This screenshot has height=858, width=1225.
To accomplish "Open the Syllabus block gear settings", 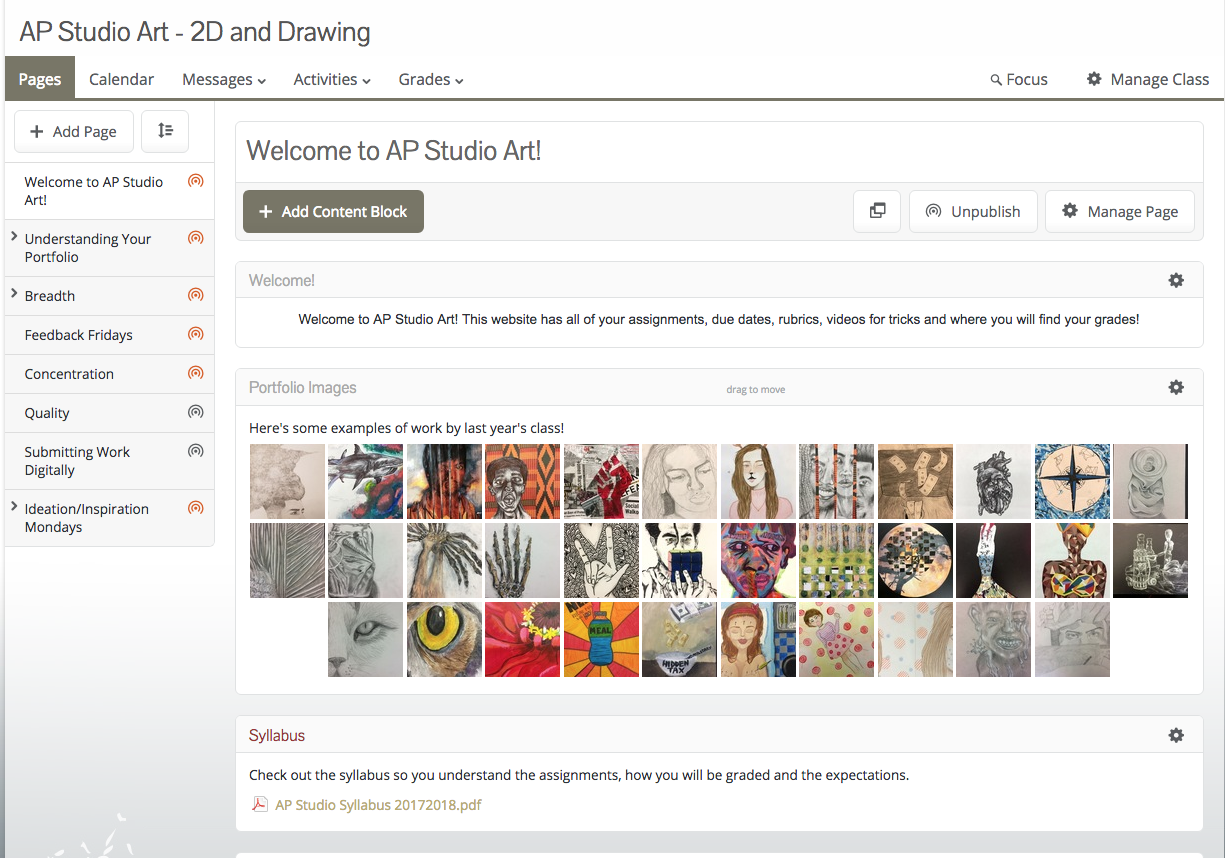I will 1176,735.
